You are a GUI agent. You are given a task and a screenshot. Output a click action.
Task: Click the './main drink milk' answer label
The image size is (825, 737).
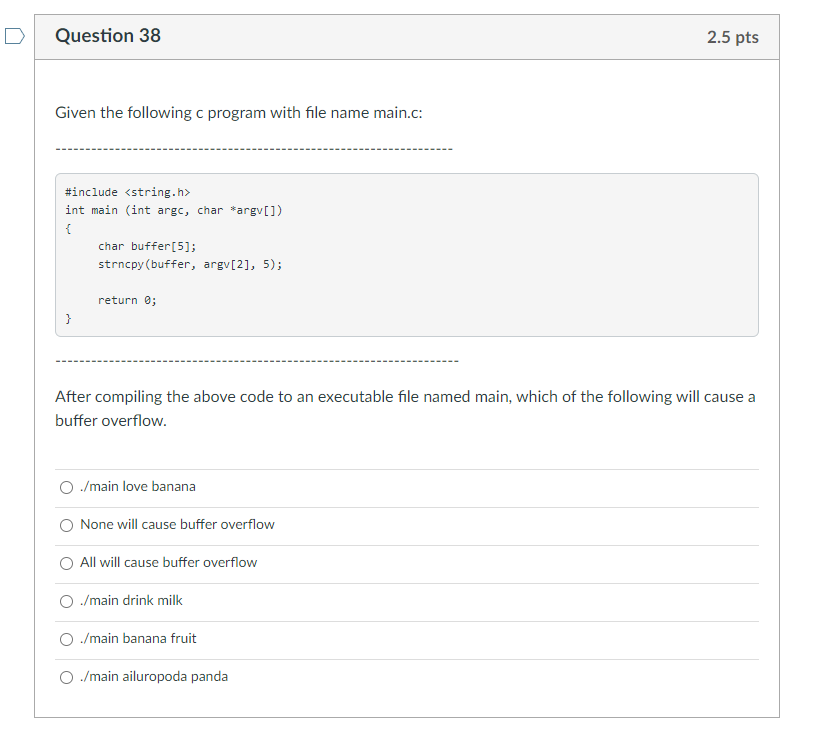tap(131, 600)
